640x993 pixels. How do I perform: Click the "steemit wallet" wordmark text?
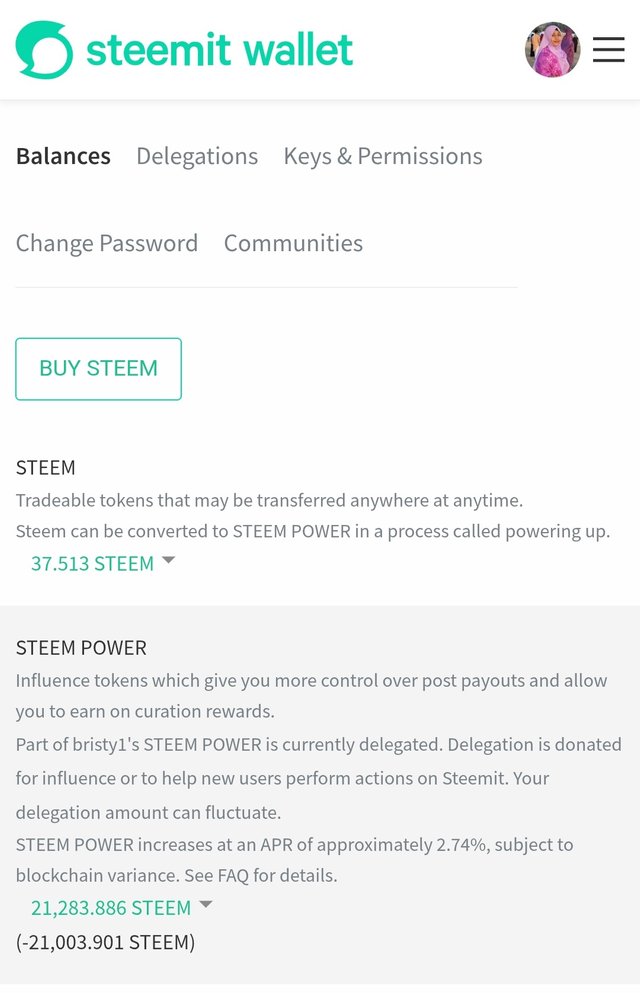click(x=219, y=50)
